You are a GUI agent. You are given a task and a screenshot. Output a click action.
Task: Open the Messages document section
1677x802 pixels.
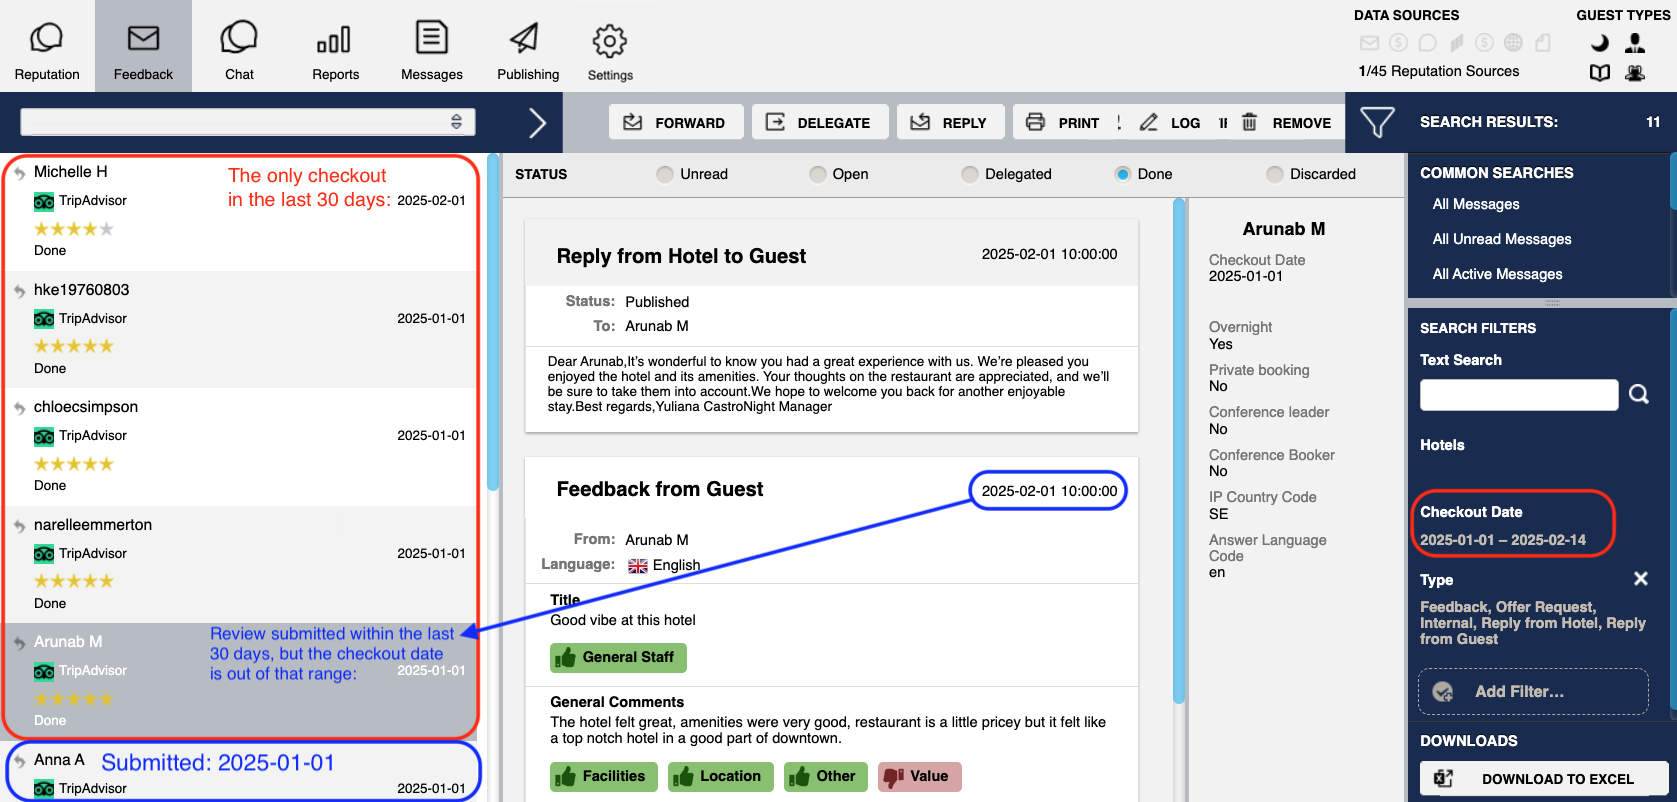pyautogui.click(x=432, y=38)
